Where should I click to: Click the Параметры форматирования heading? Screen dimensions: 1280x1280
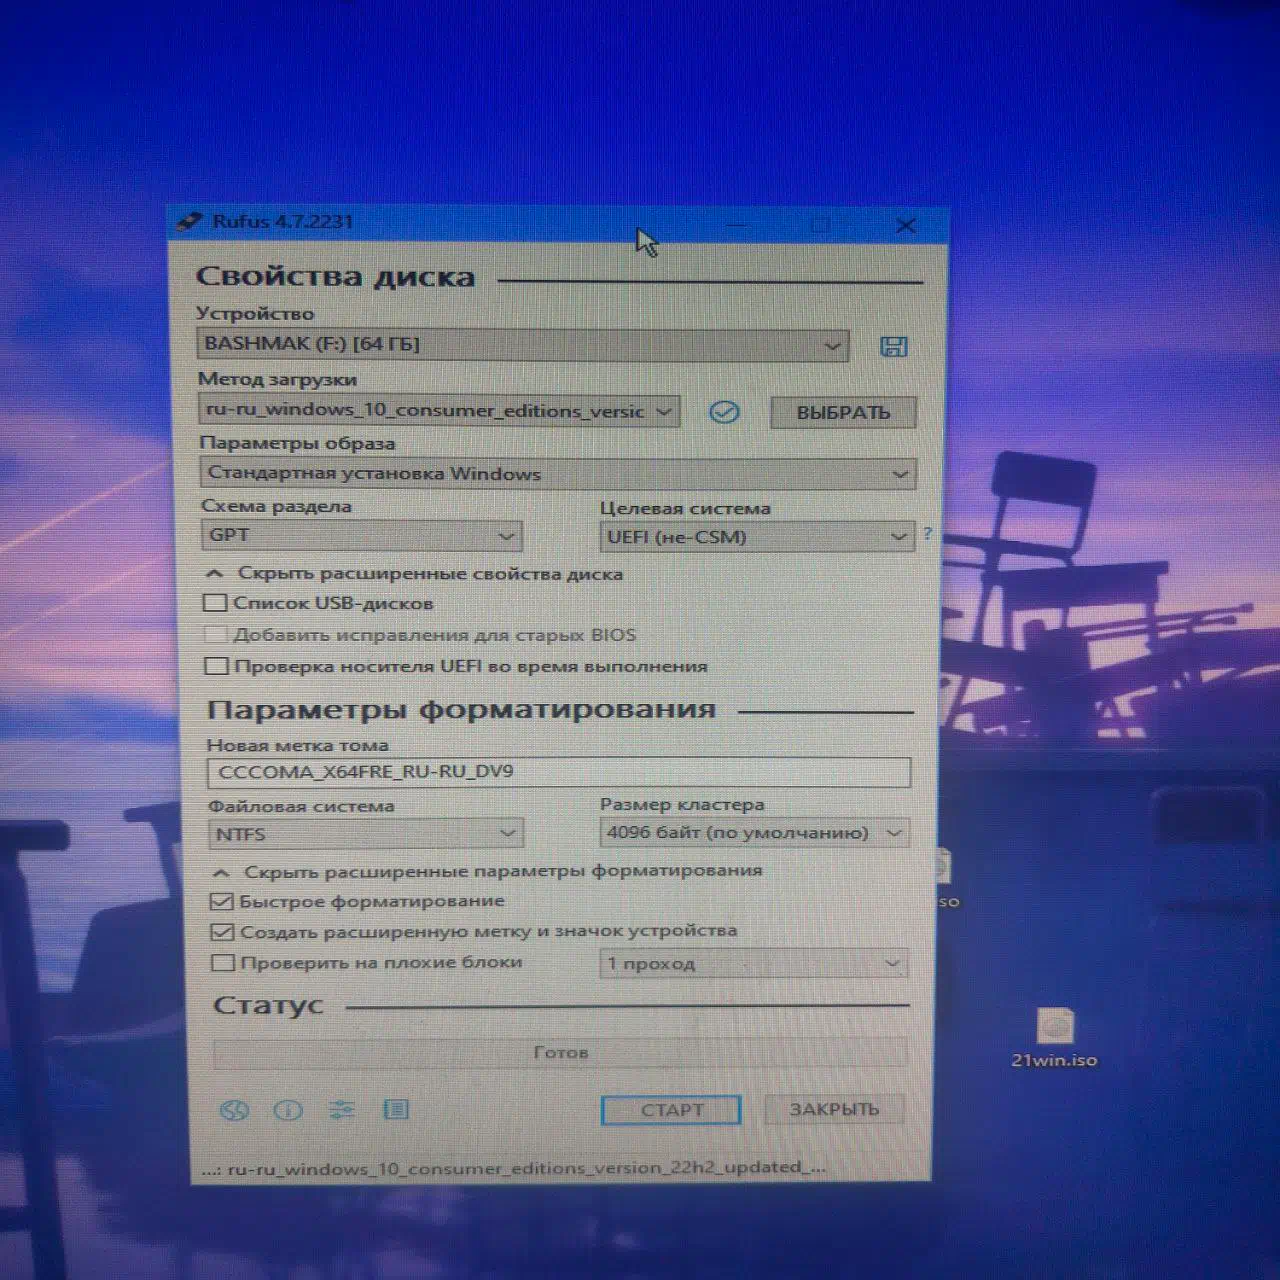(x=461, y=710)
